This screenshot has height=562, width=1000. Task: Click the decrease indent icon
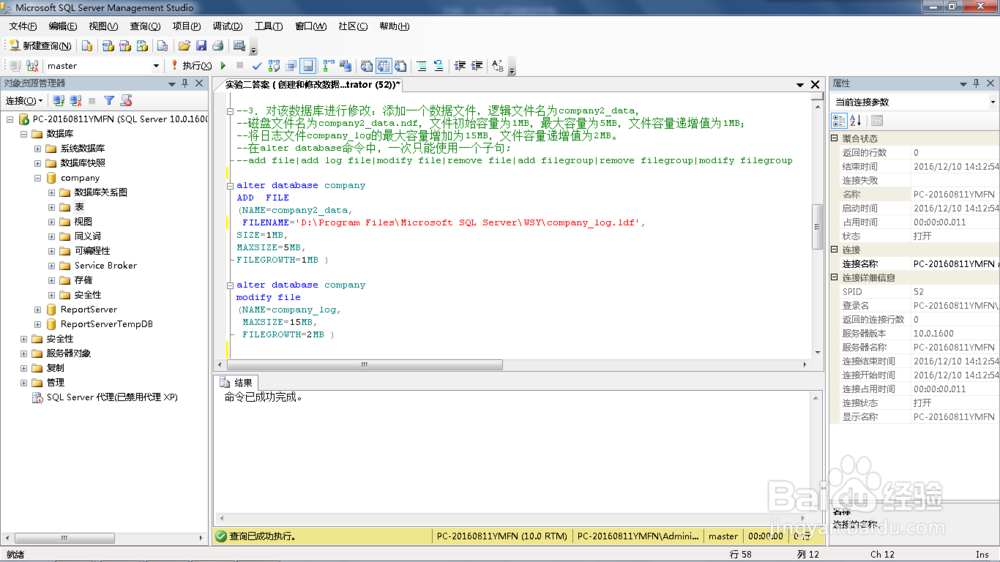460,66
